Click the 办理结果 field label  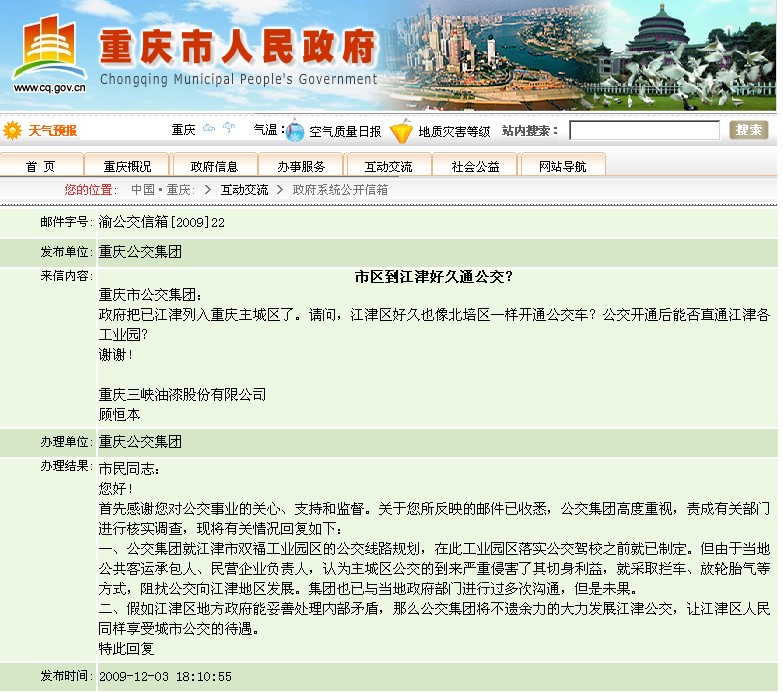point(66,466)
